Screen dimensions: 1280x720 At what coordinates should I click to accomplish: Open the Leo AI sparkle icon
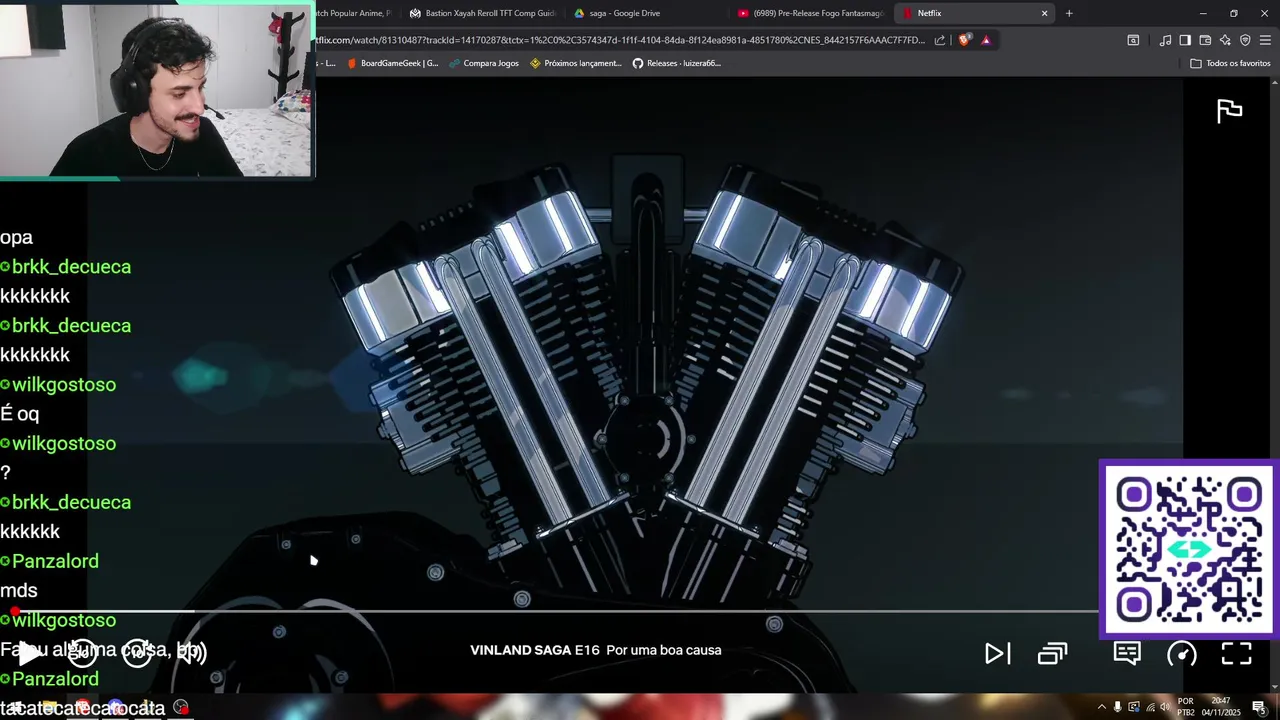pos(1225,40)
